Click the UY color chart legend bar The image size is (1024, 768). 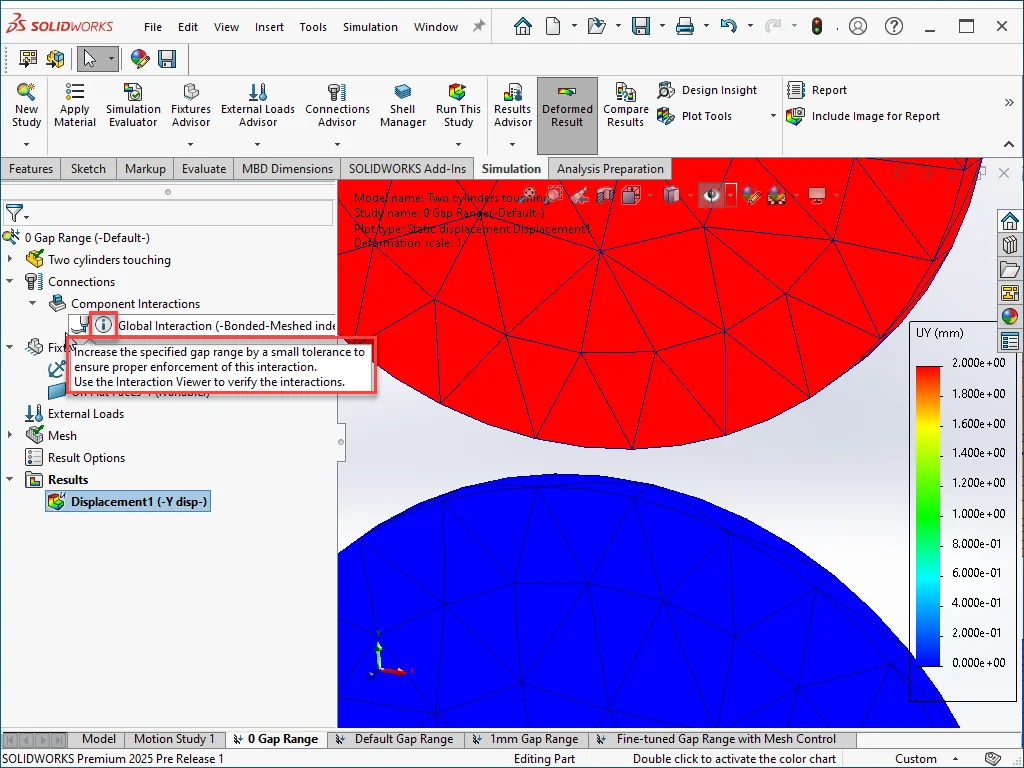click(x=929, y=515)
